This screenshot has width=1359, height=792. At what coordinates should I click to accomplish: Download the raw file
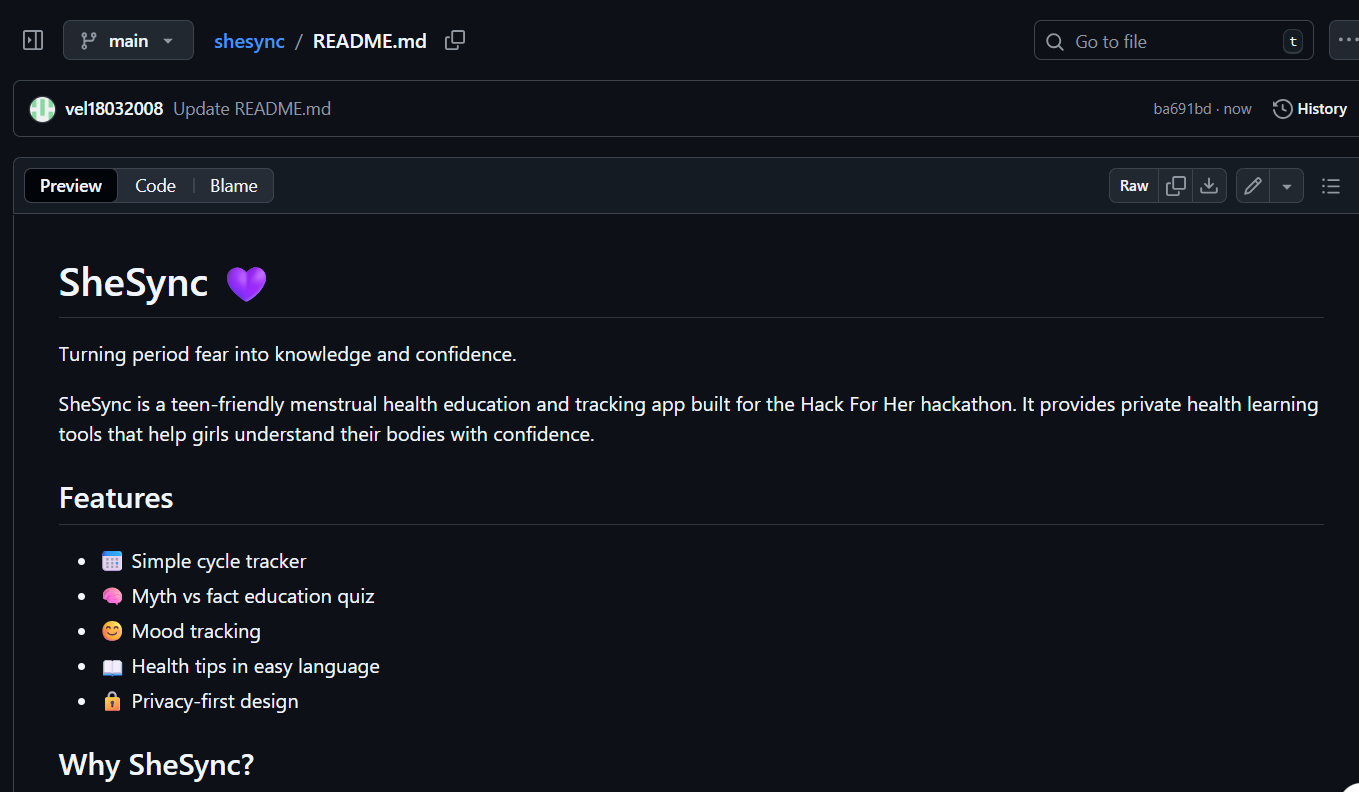tap(1209, 186)
